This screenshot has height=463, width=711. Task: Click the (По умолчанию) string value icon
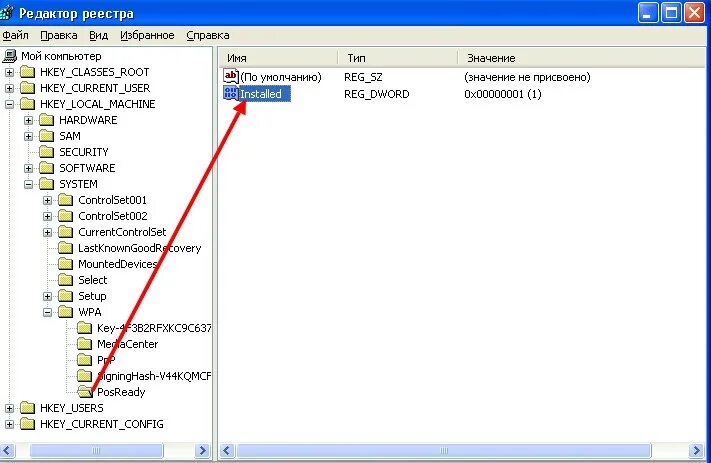tap(231, 76)
